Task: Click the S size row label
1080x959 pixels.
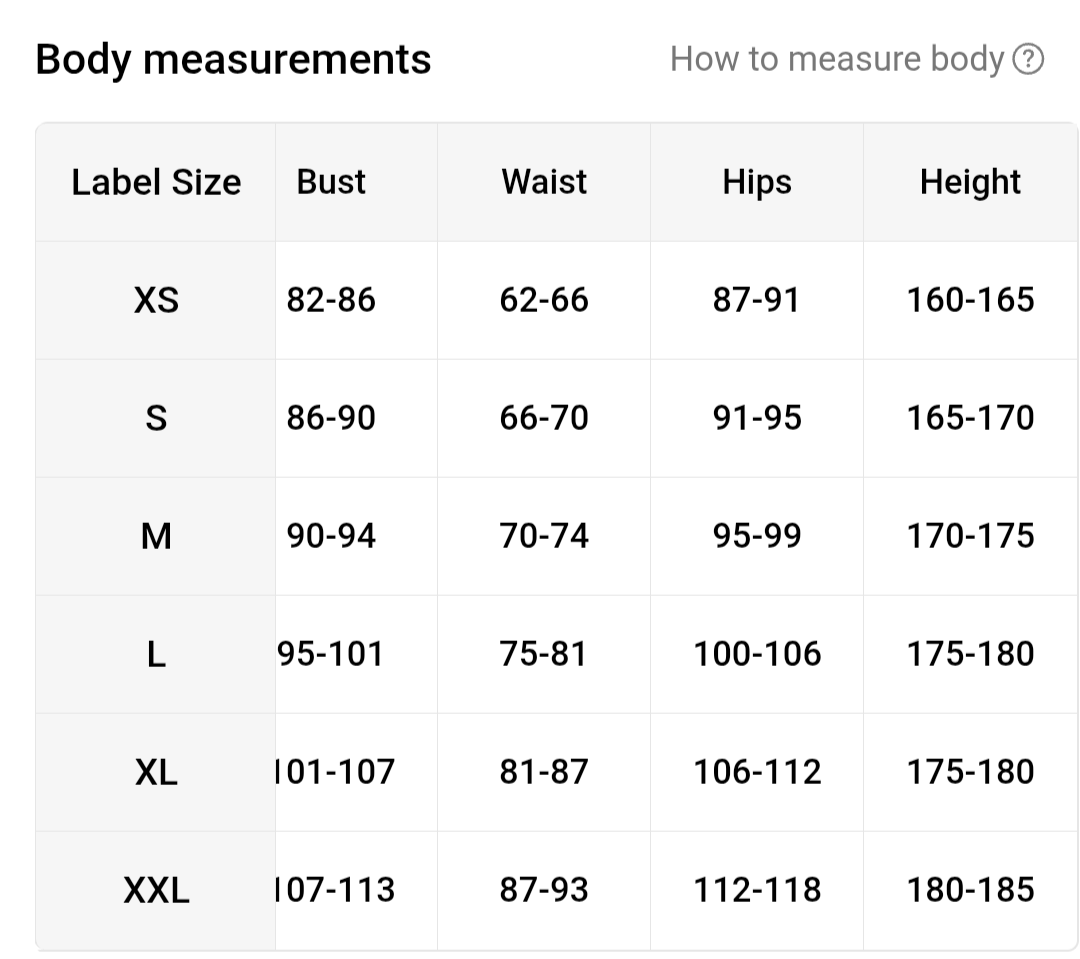Action: 156,418
